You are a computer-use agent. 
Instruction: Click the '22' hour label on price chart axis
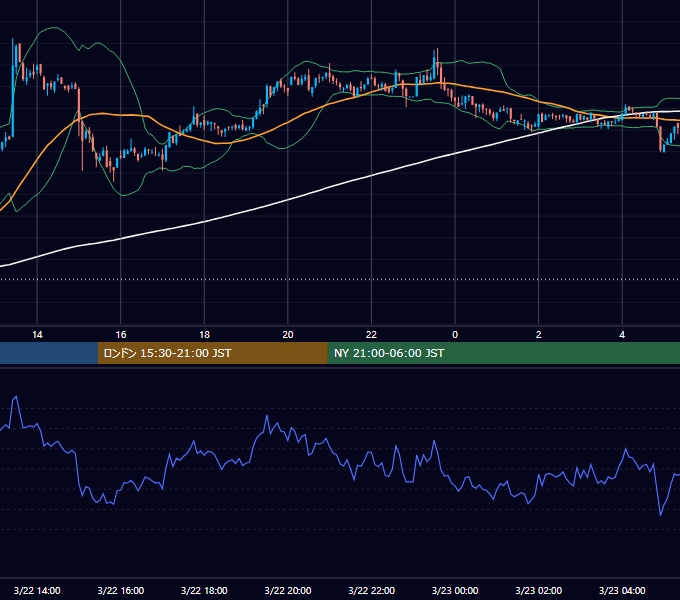pos(371,335)
